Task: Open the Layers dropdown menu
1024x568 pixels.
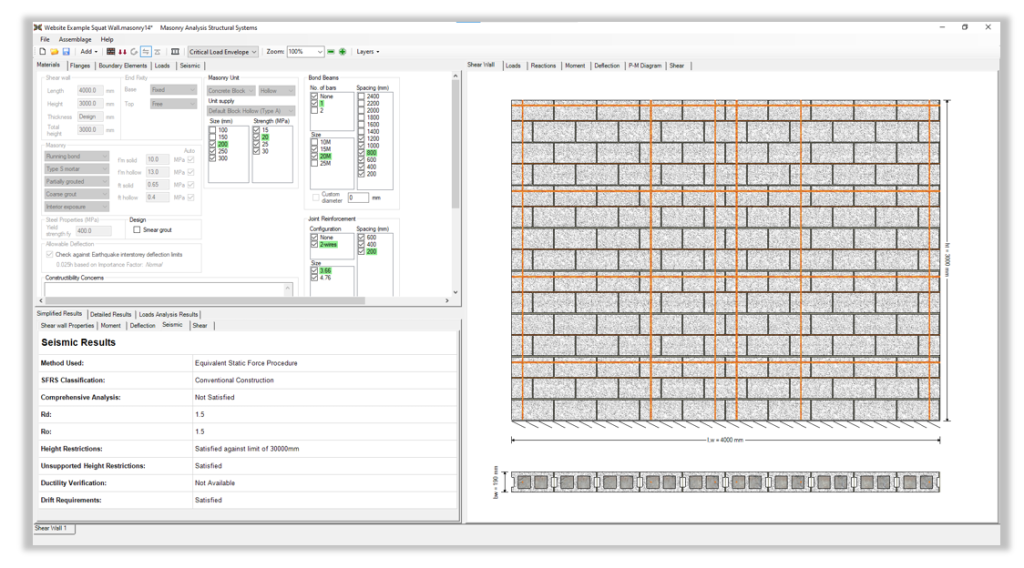Action: point(367,51)
